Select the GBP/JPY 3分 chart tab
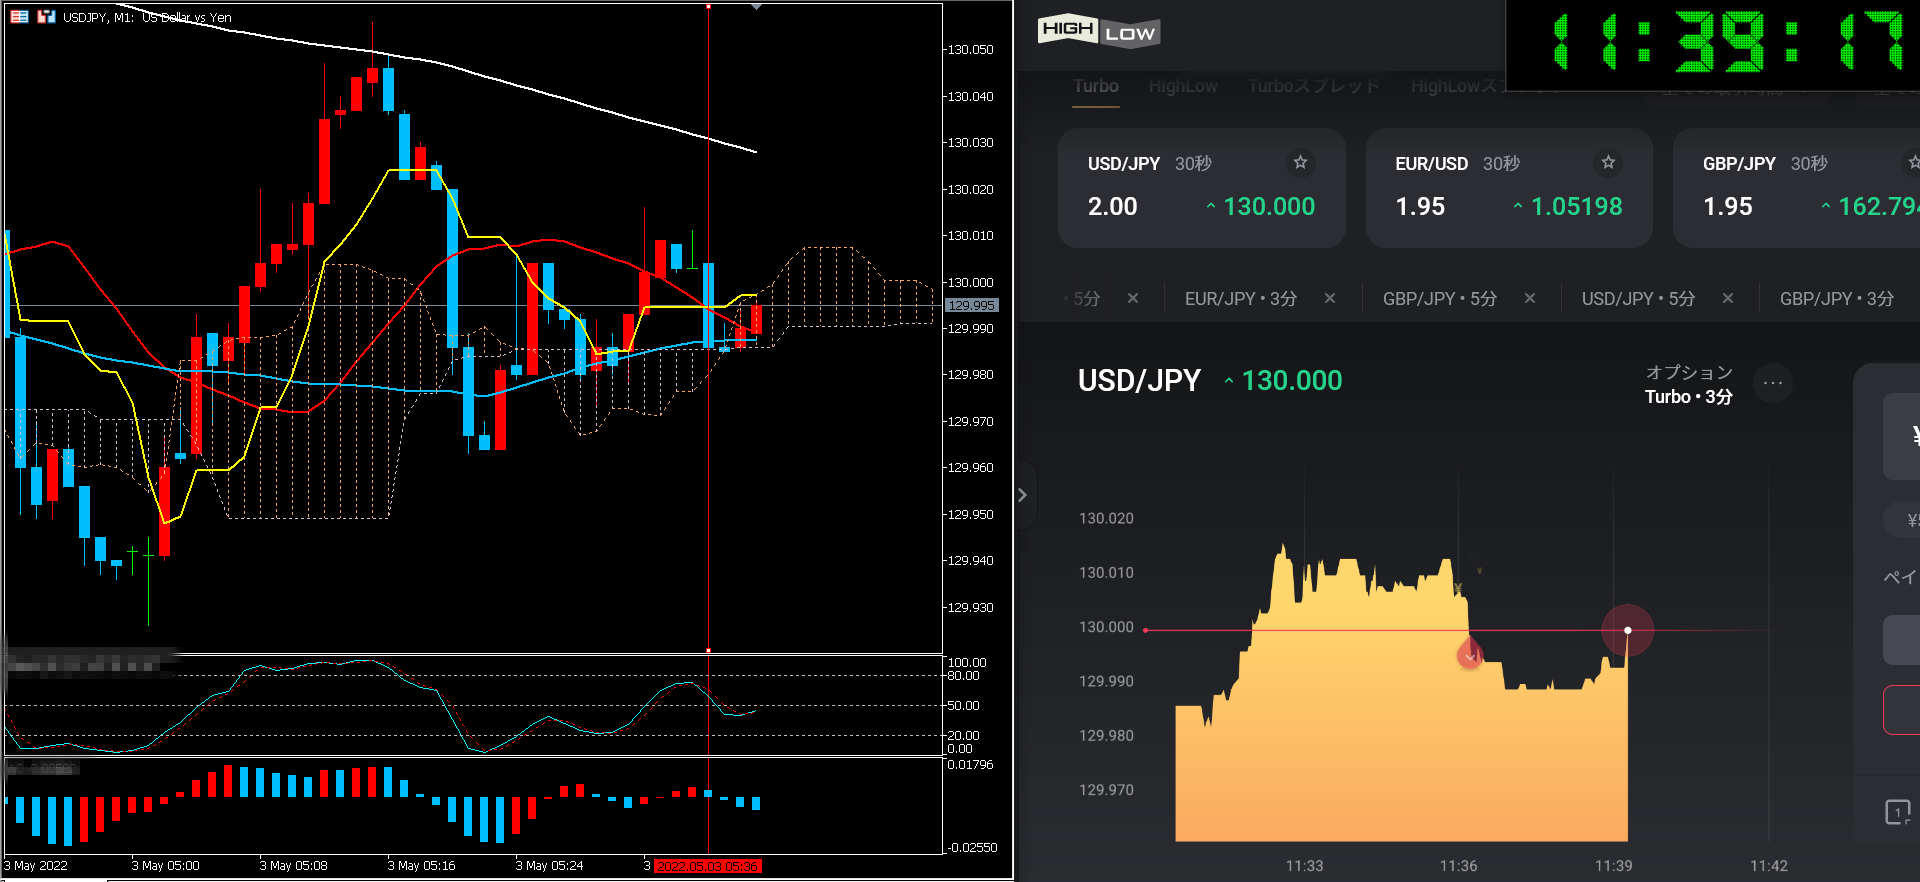 pos(1836,298)
